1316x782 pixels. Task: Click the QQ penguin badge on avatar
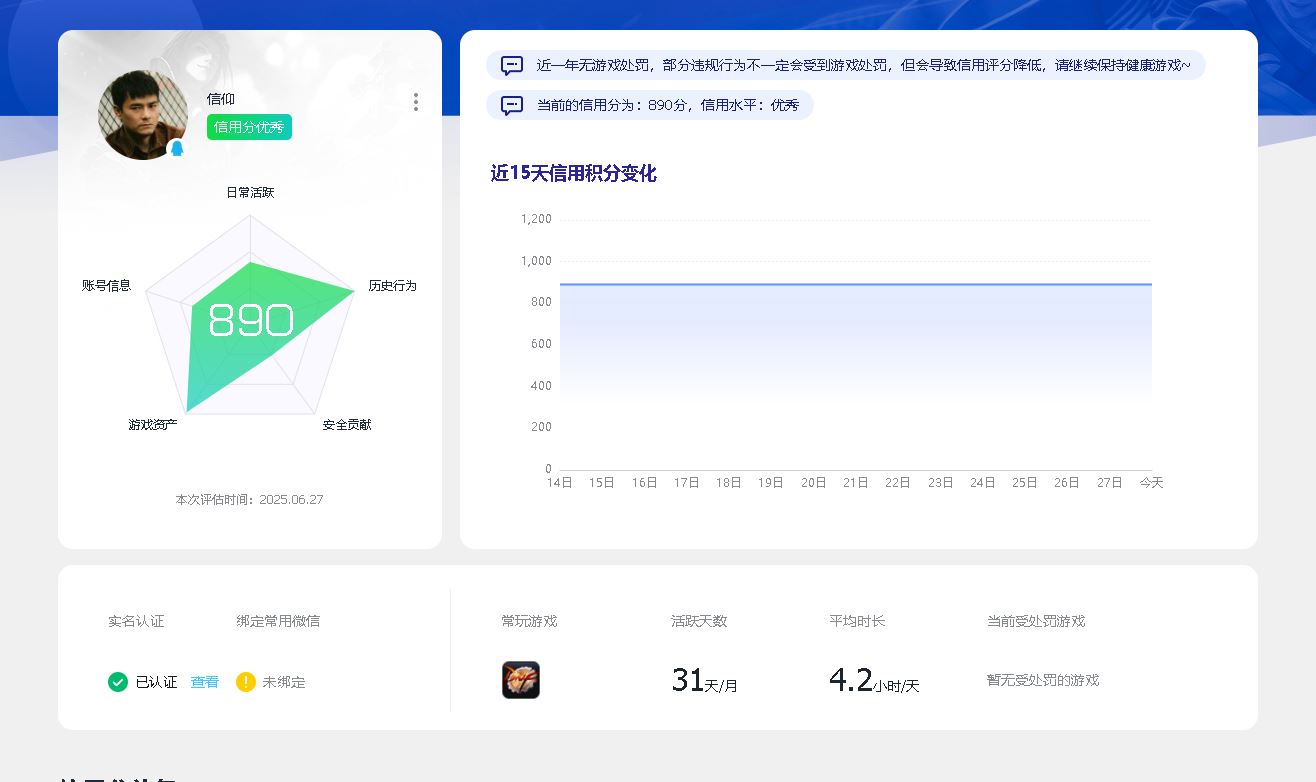pos(177,148)
